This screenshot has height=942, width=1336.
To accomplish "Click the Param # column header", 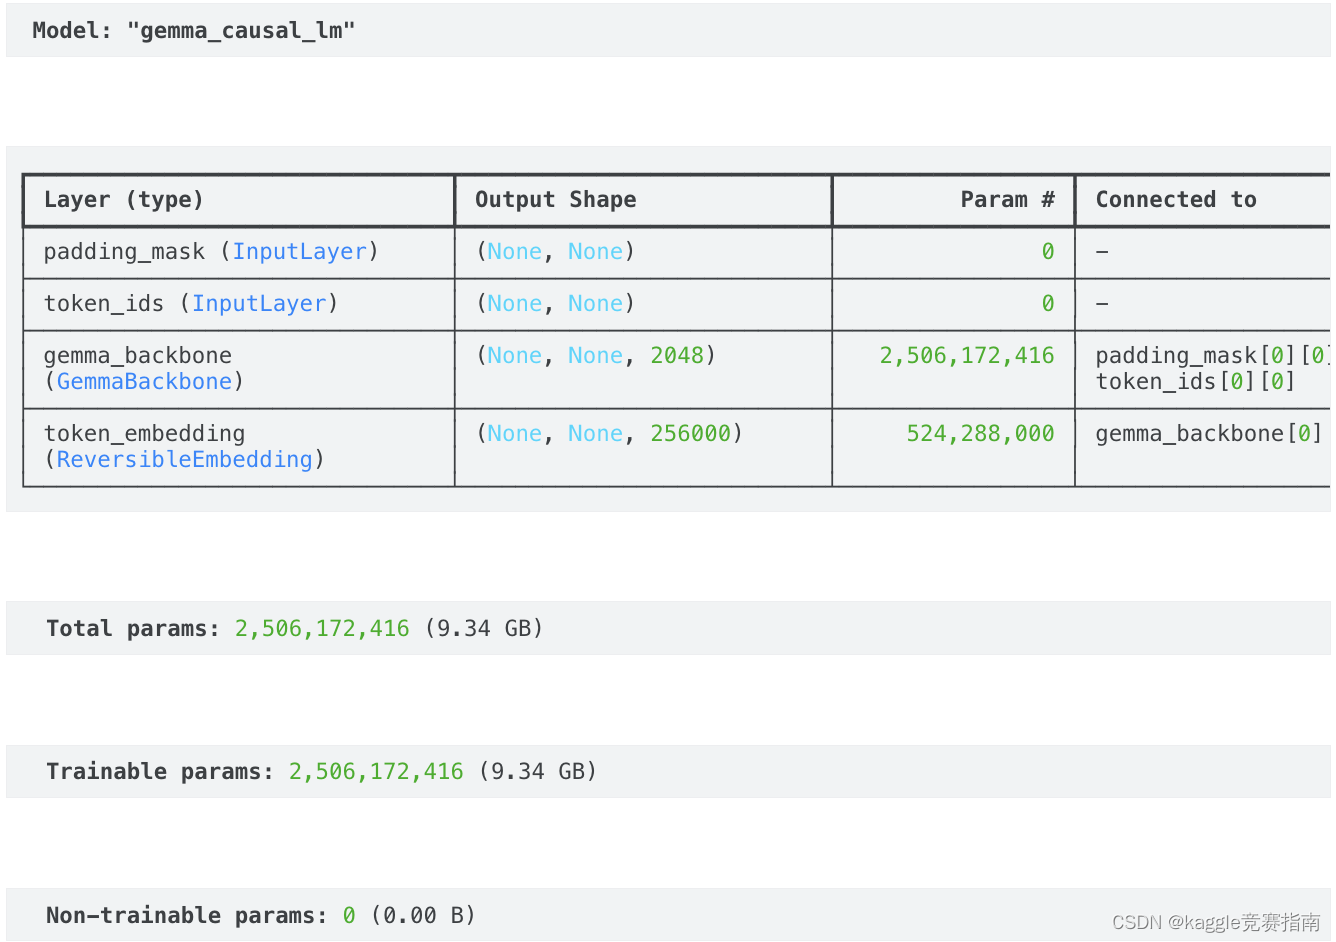I will coord(1007,200).
